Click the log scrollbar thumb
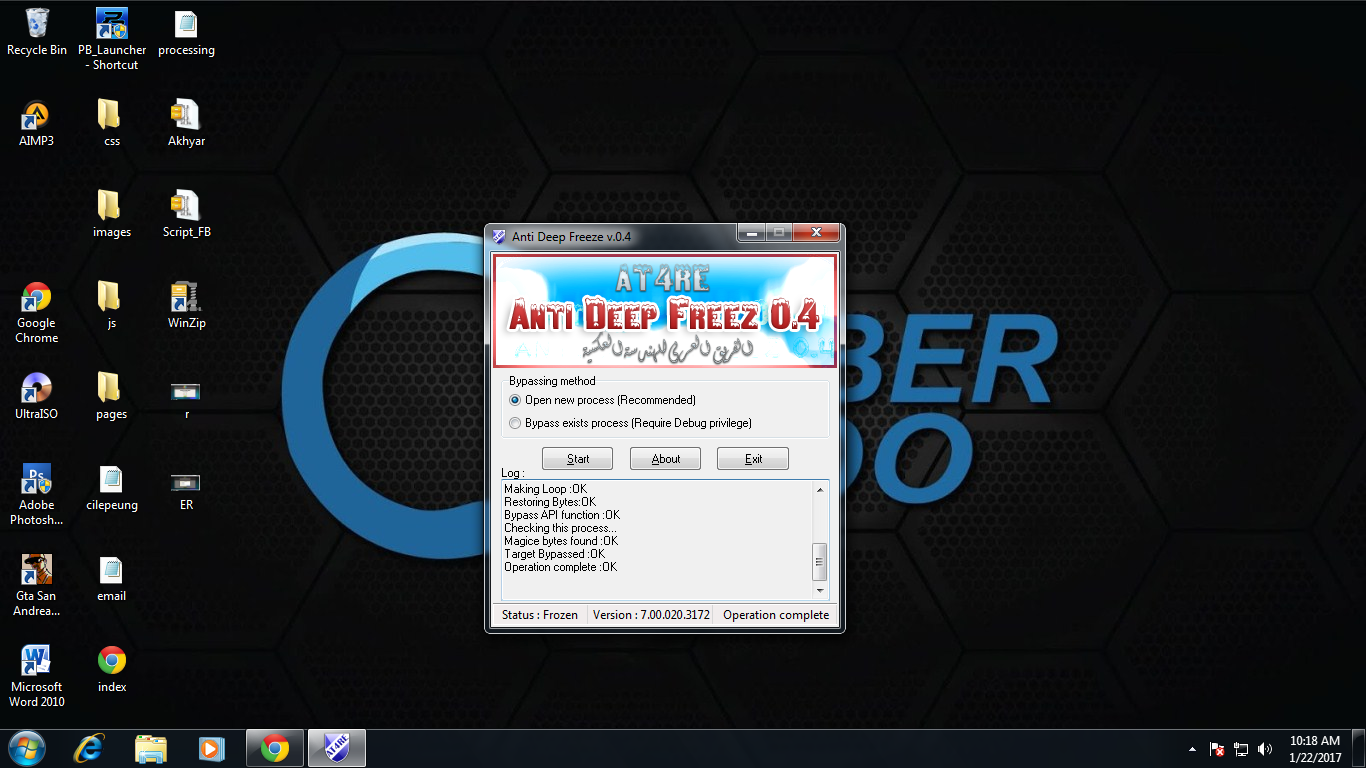Image resolution: width=1366 pixels, height=768 pixels. (820, 562)
